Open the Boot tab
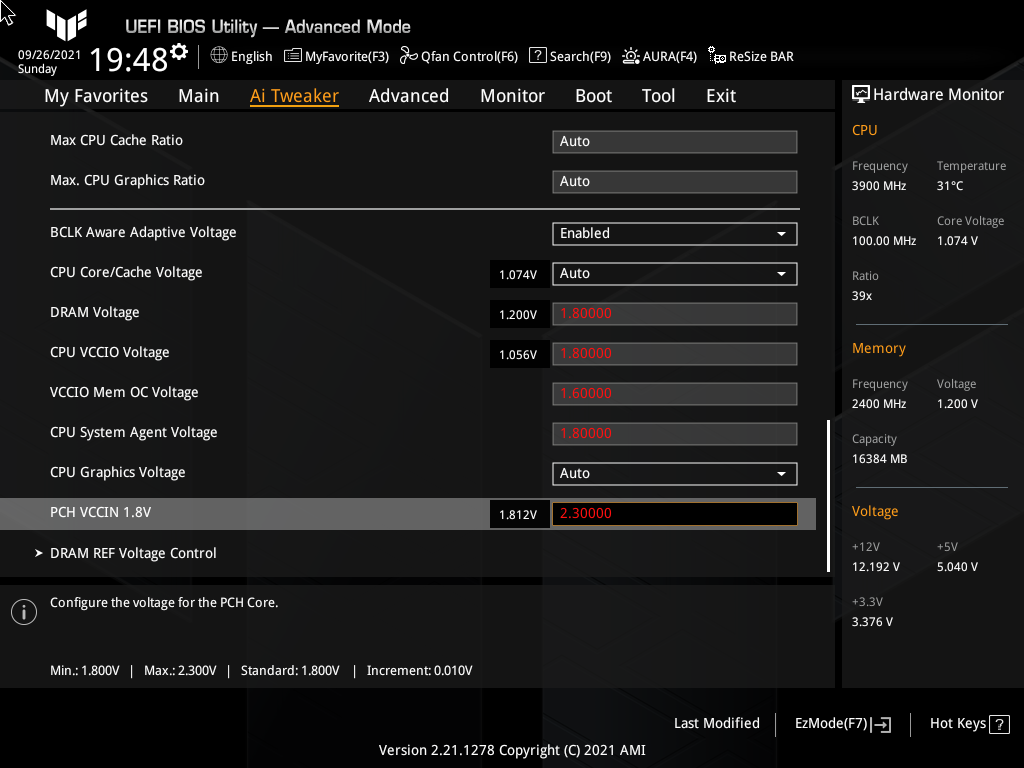 click(x=593, y=95)
